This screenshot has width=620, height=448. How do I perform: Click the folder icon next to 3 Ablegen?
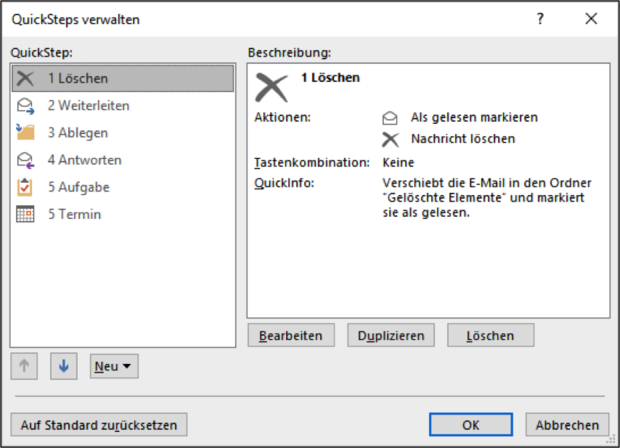(25, 132)
